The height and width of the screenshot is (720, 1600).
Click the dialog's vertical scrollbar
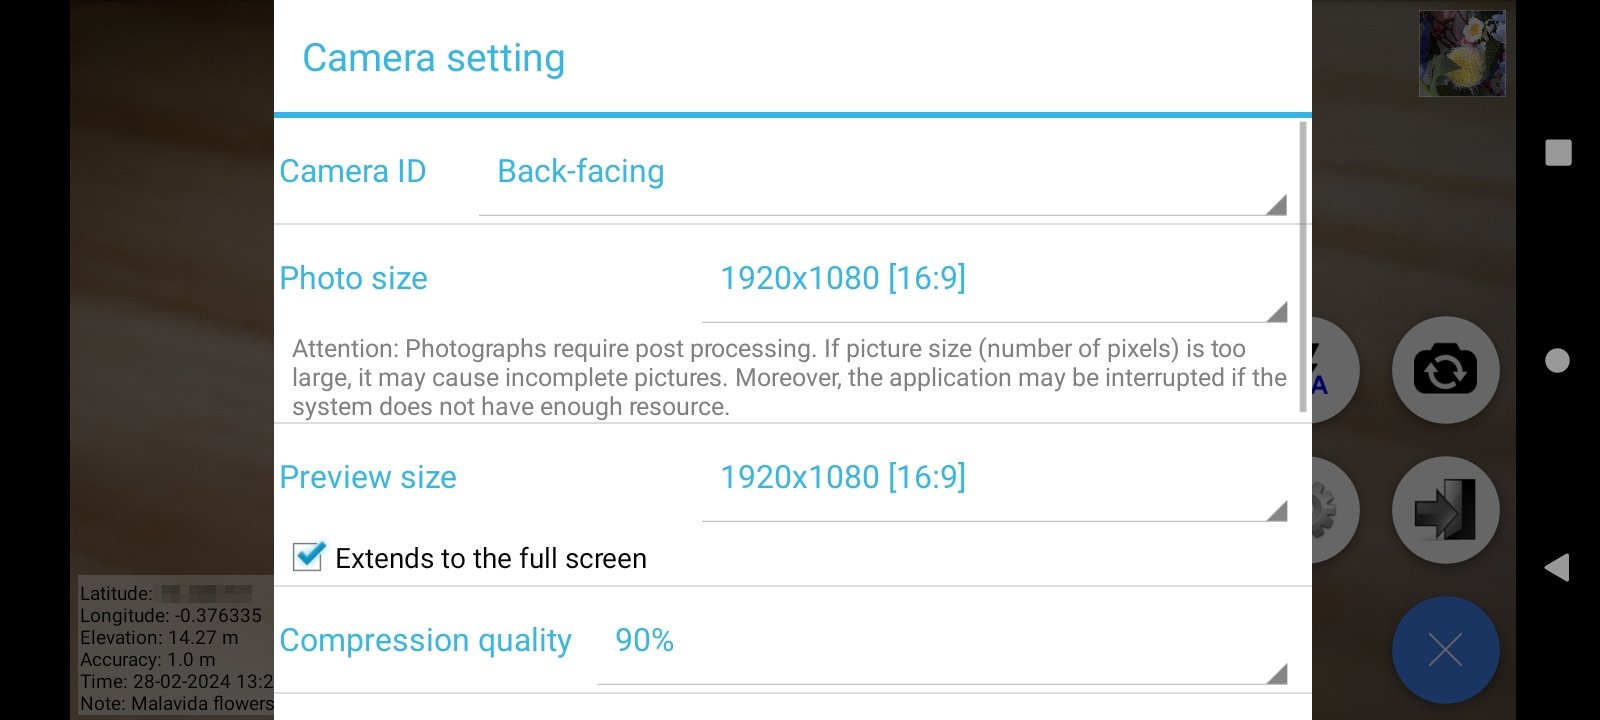pyautogui.click(x=1303, y=266)
